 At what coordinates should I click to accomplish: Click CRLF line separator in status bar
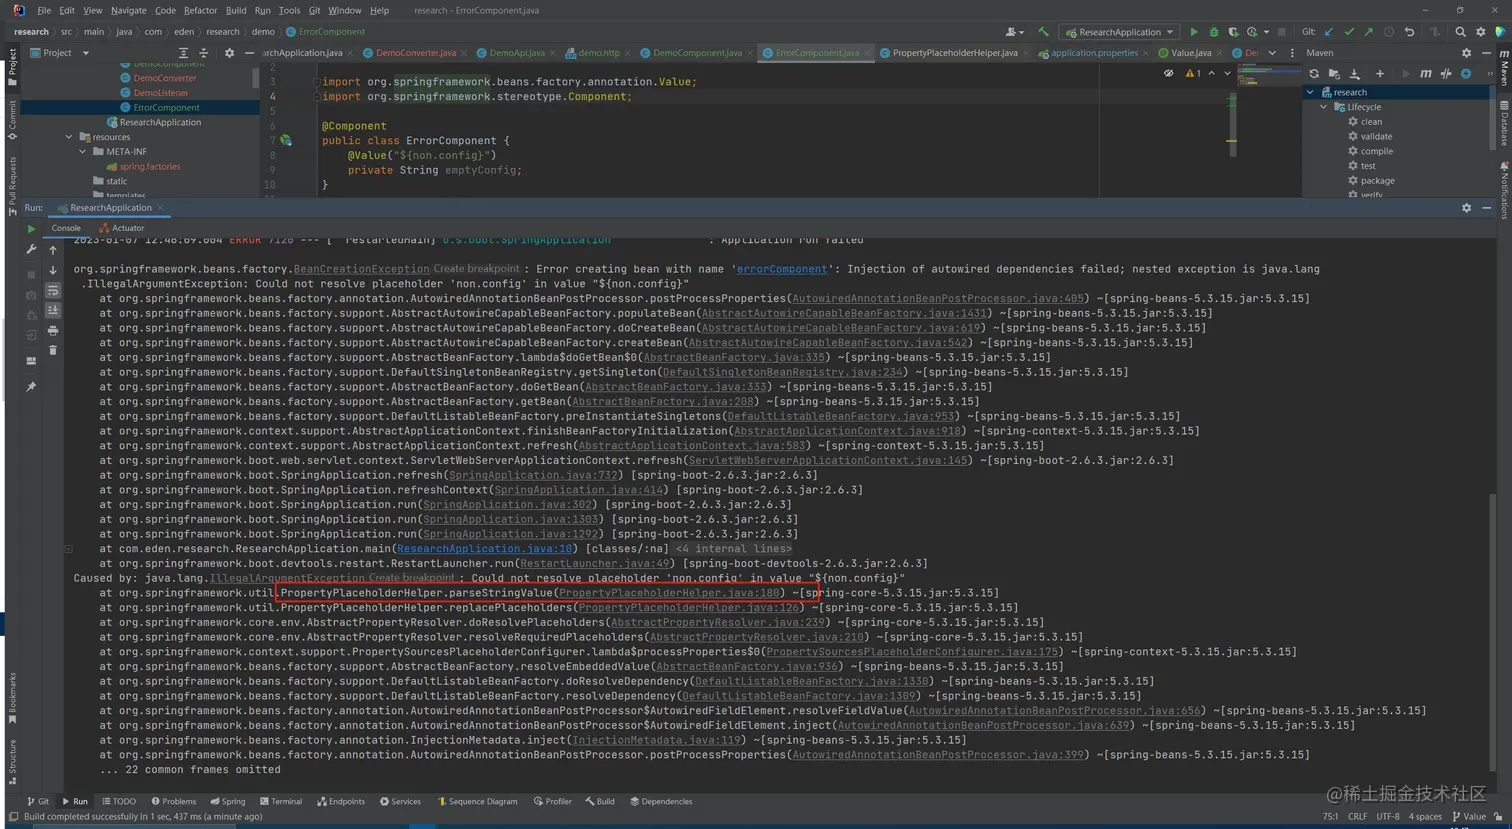1357,817
